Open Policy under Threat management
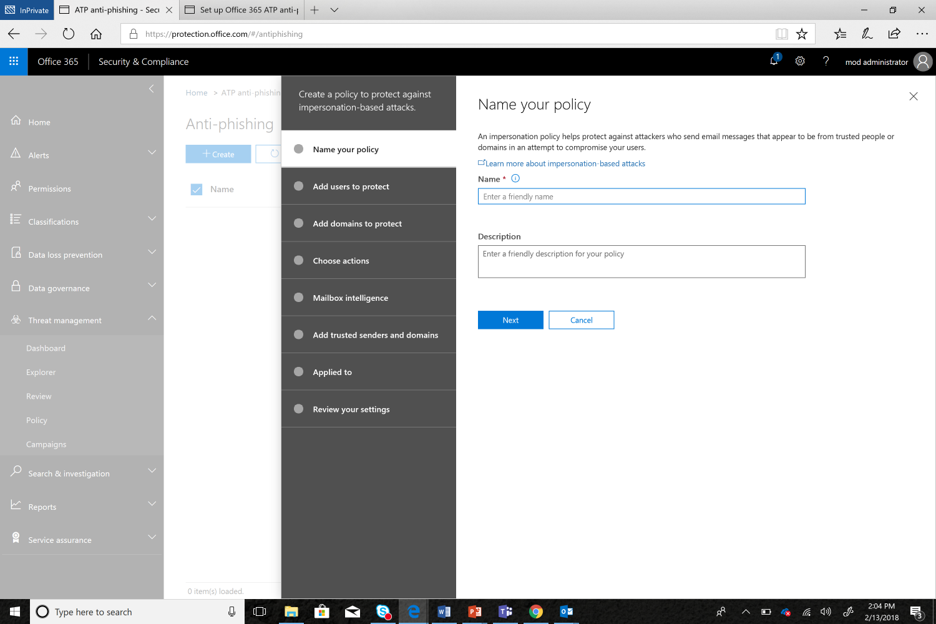 pos(36,420)
